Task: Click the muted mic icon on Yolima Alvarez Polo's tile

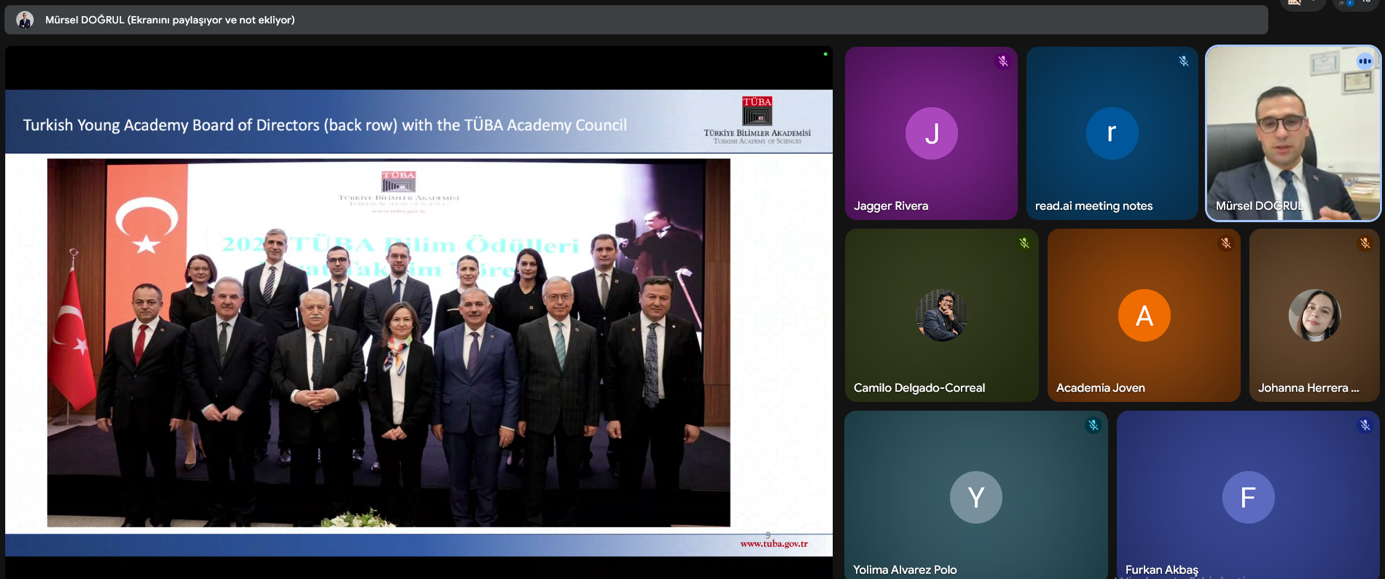Action: point(1093,425)
